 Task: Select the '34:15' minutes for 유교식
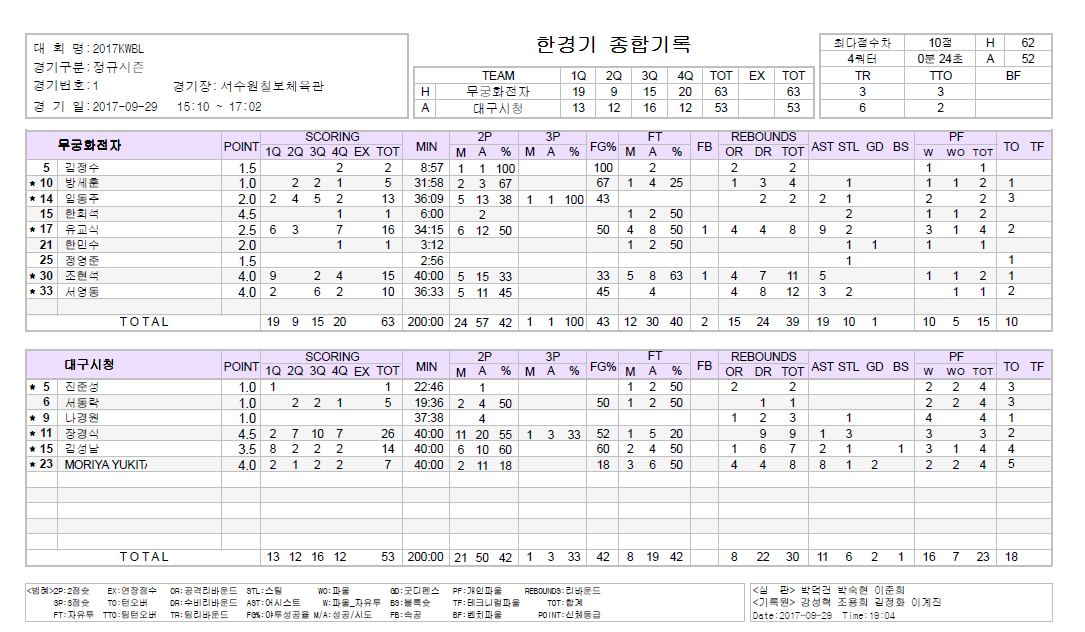coord(429,229)
